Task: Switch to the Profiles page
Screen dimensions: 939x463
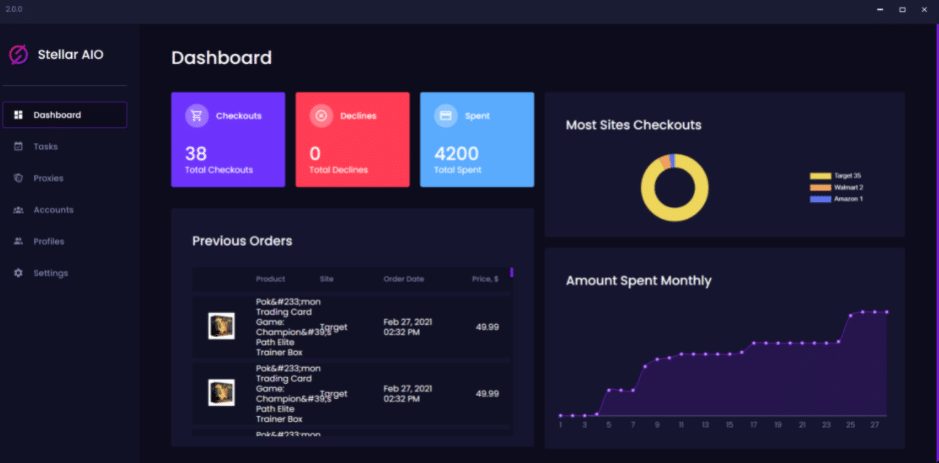Action: tap(65, 241)
